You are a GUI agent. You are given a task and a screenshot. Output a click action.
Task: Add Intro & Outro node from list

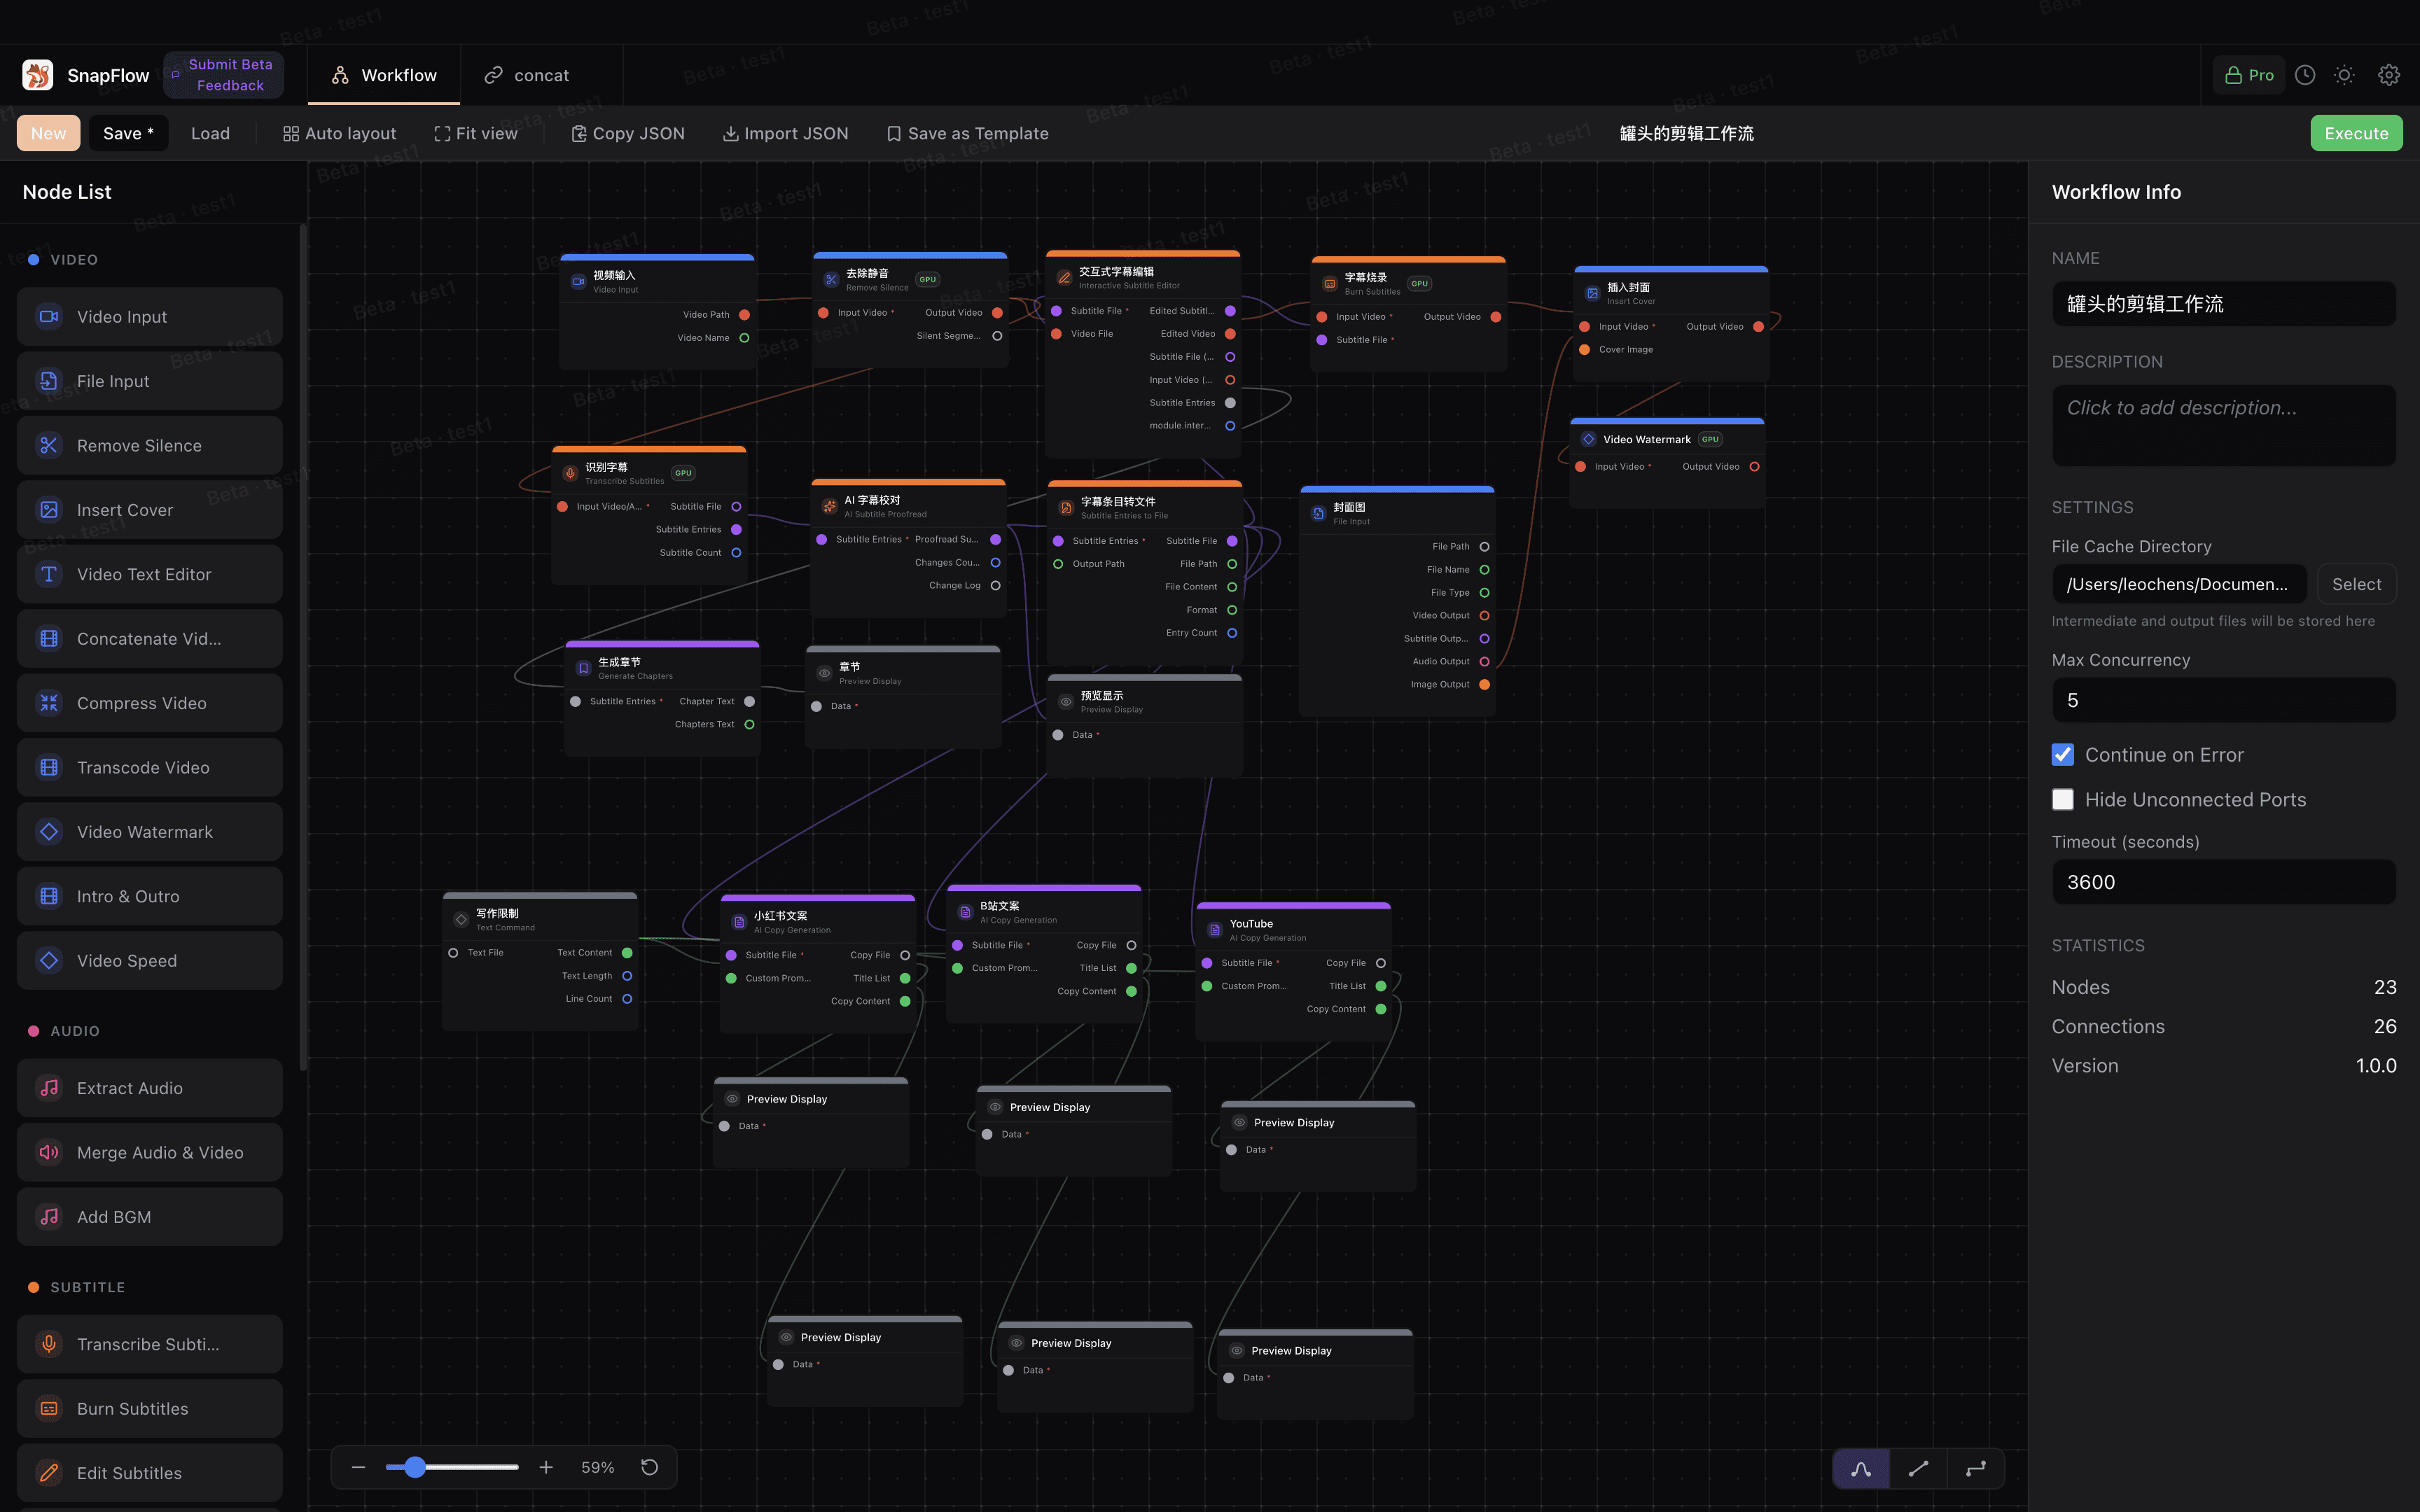(x=150, y=896)
